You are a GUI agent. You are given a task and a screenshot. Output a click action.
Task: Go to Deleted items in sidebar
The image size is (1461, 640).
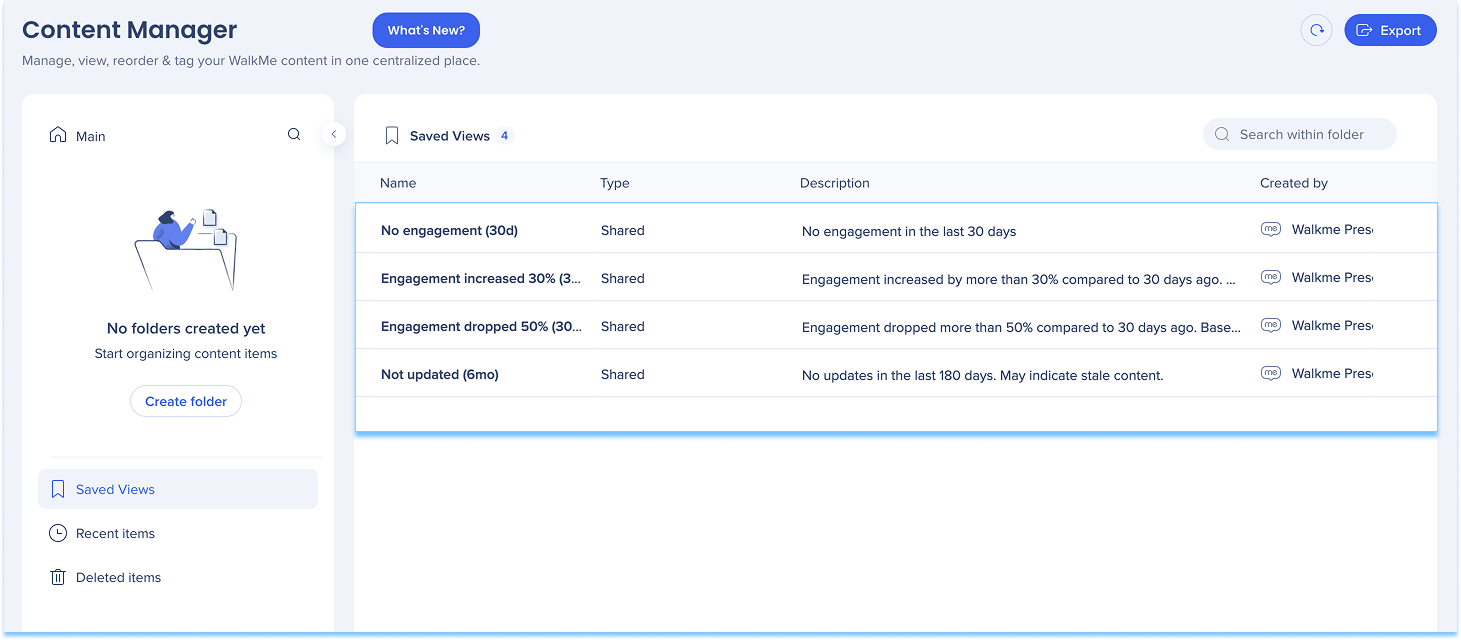[118, 577]
